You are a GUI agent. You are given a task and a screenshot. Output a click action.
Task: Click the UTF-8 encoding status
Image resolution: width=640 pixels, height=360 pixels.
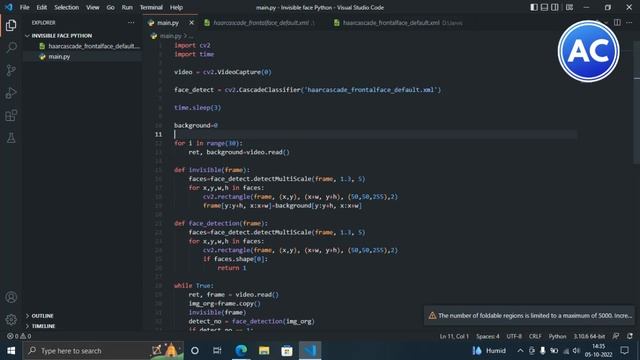click(x=514, y=336)
